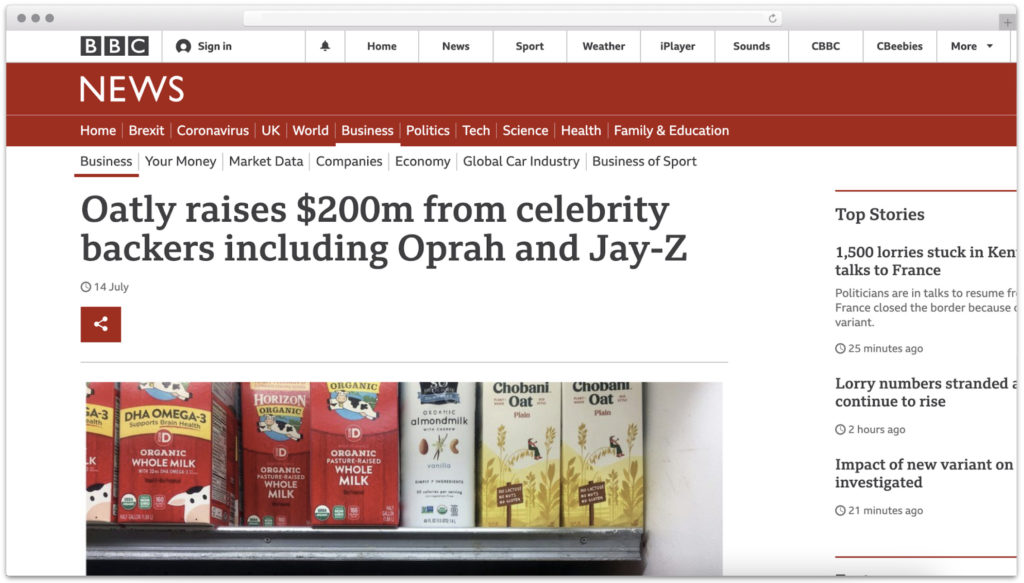Click the BBC logo
This screenshot has width=1024, height=583.
coord(114,46)
